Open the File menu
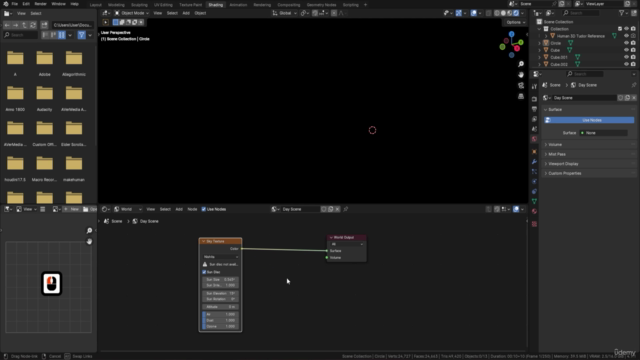Image resolution: width=640 pixels, height=360 pixels. coord(15,4)
